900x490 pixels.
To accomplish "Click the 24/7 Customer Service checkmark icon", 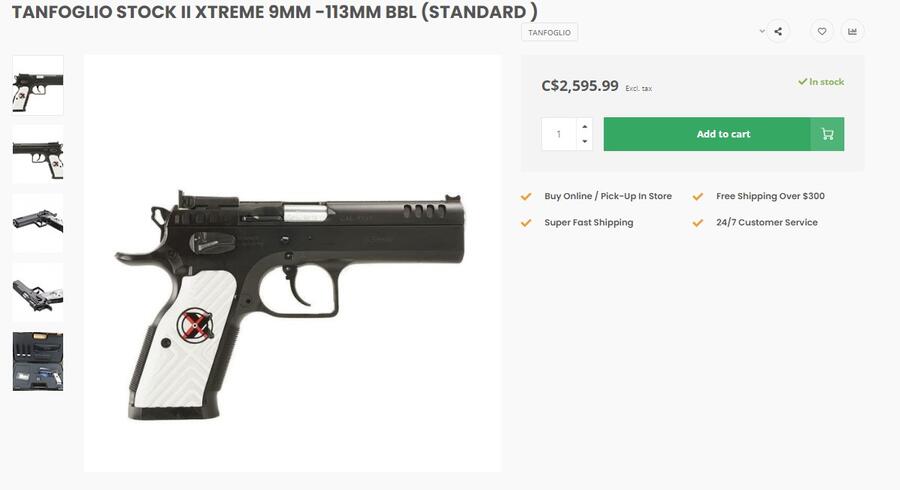I will 698,223.
